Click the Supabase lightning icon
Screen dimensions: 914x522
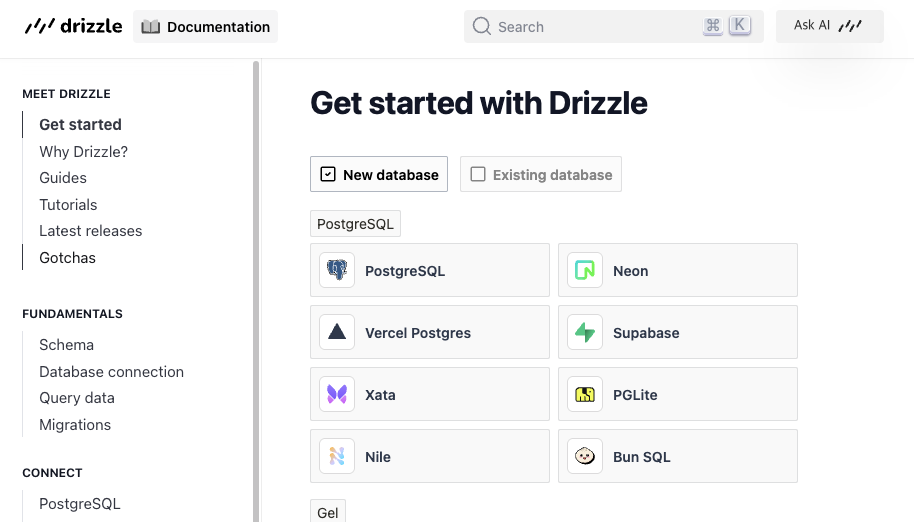point(585,332)
